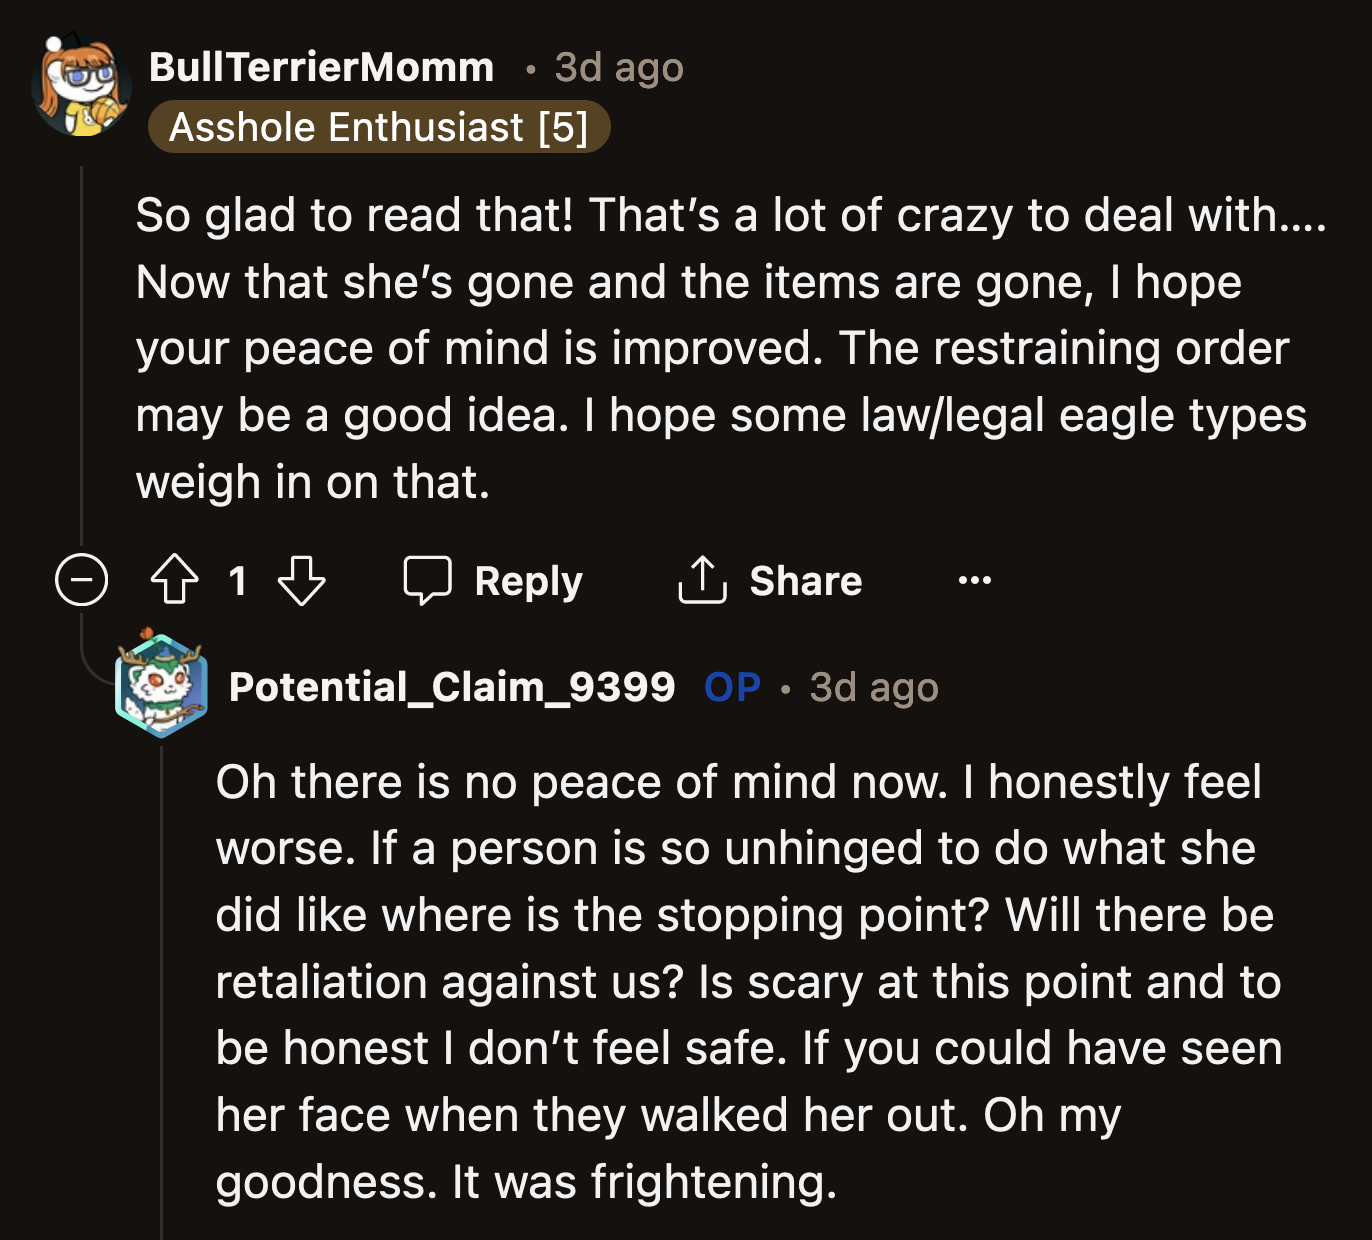This screenshot has height=1240, width=1372.
Task: Click Potential_Claim_9399's hexagonal dragon avatar
Action: (160, 686)
